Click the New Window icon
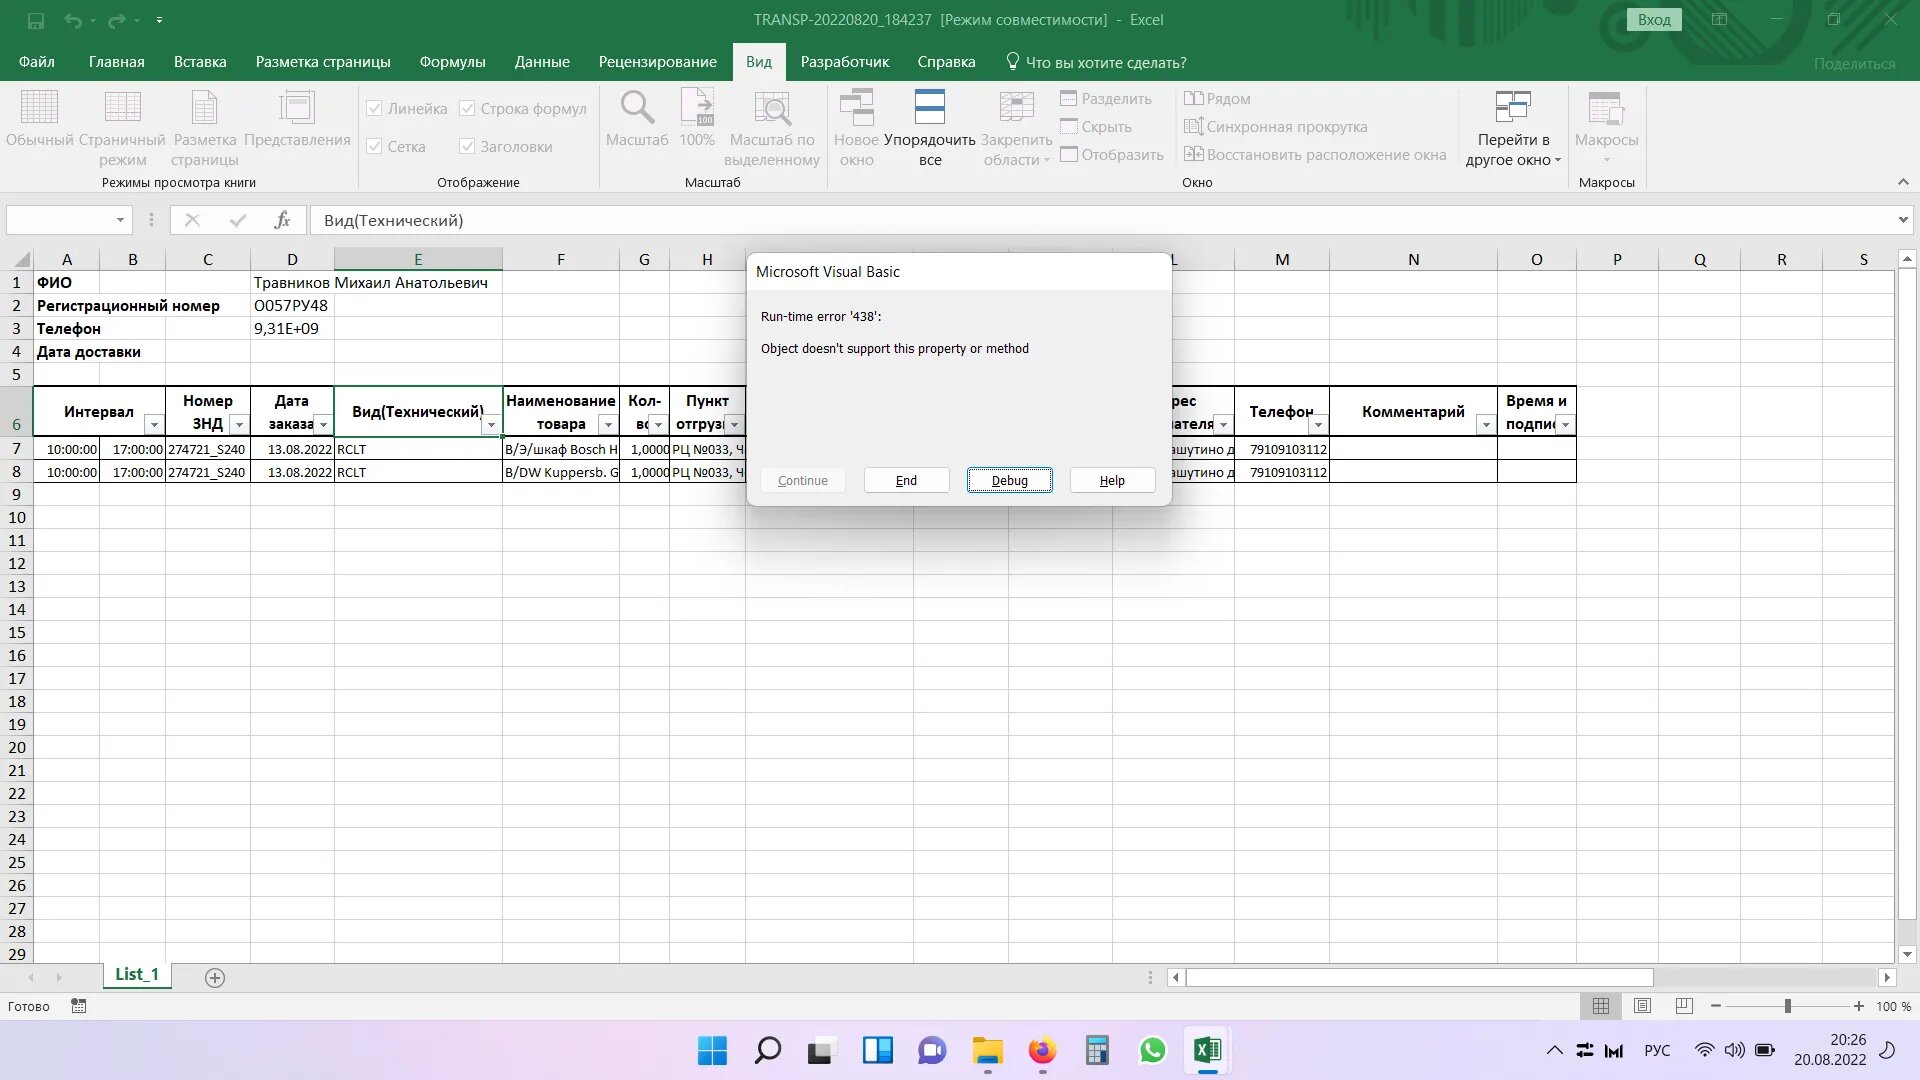This screenshot has width=1920, height=1080. pos(856,108)
